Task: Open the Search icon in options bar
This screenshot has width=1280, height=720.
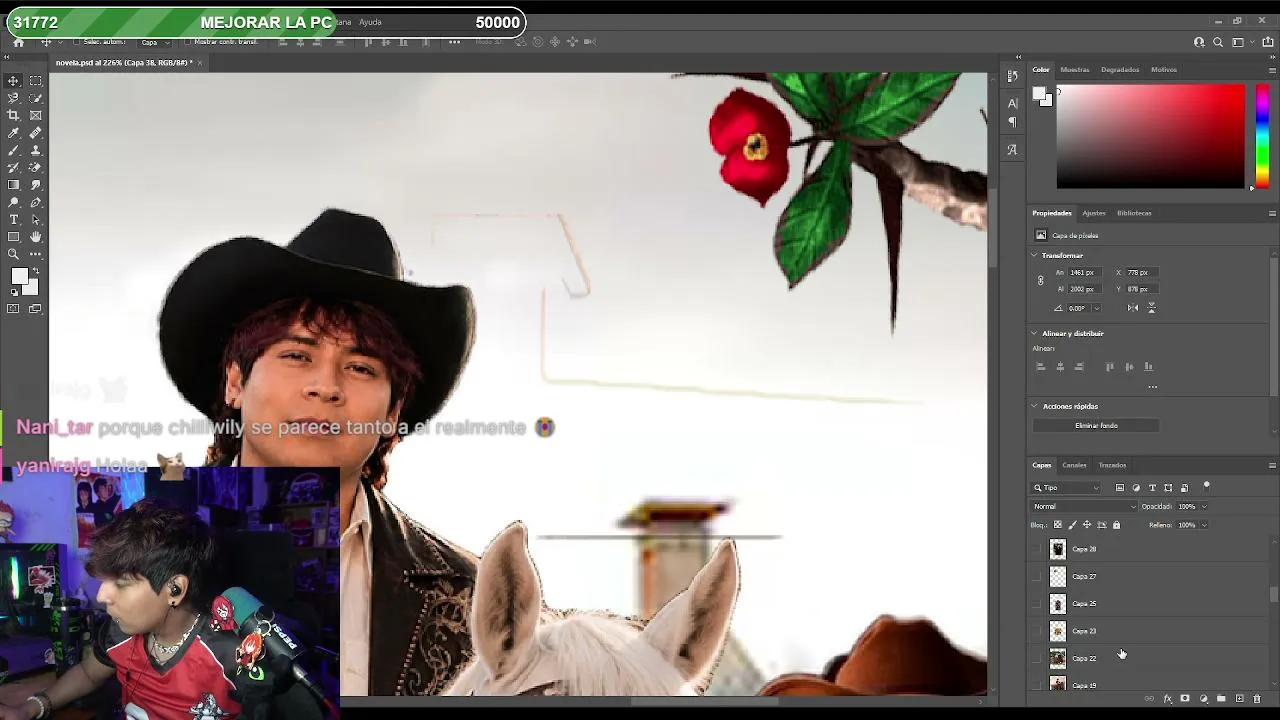Action: (x=1218, y=42)
